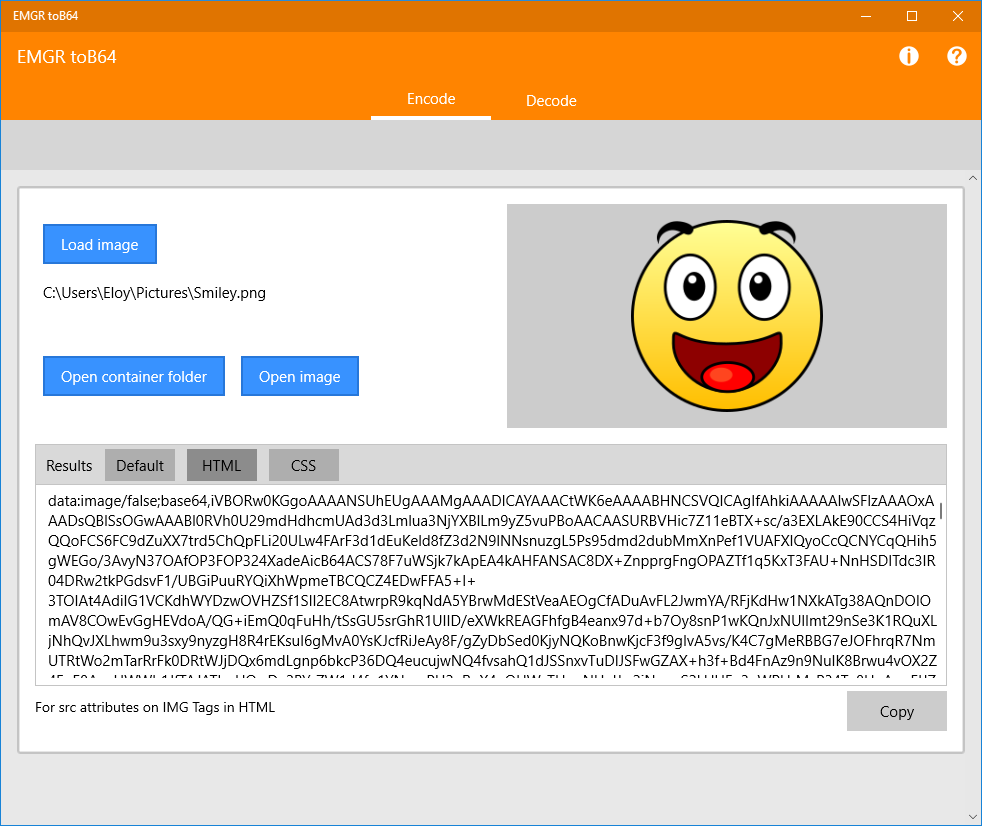982x826 pixels.
Task: Select the CSS results format
Action: click(304, 465)
